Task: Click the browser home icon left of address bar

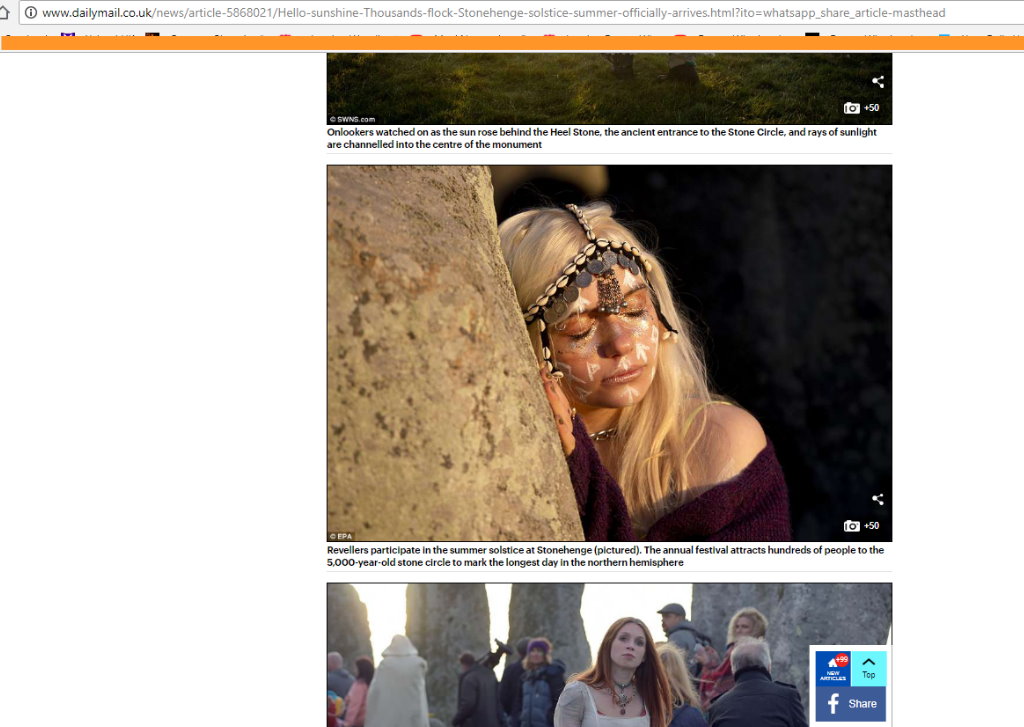Action: click(4, 13)
